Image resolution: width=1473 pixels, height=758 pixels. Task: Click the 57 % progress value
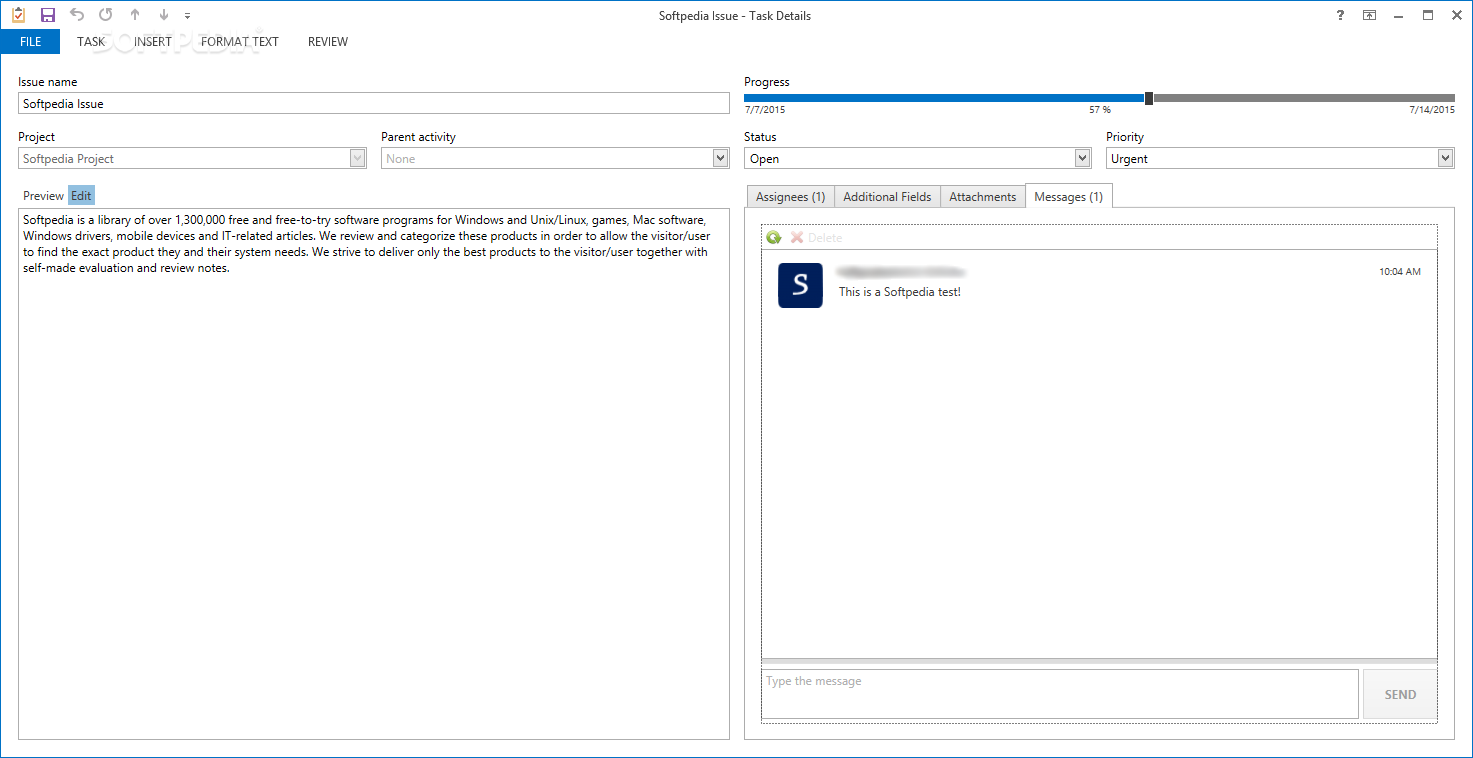coord(1100,110)
